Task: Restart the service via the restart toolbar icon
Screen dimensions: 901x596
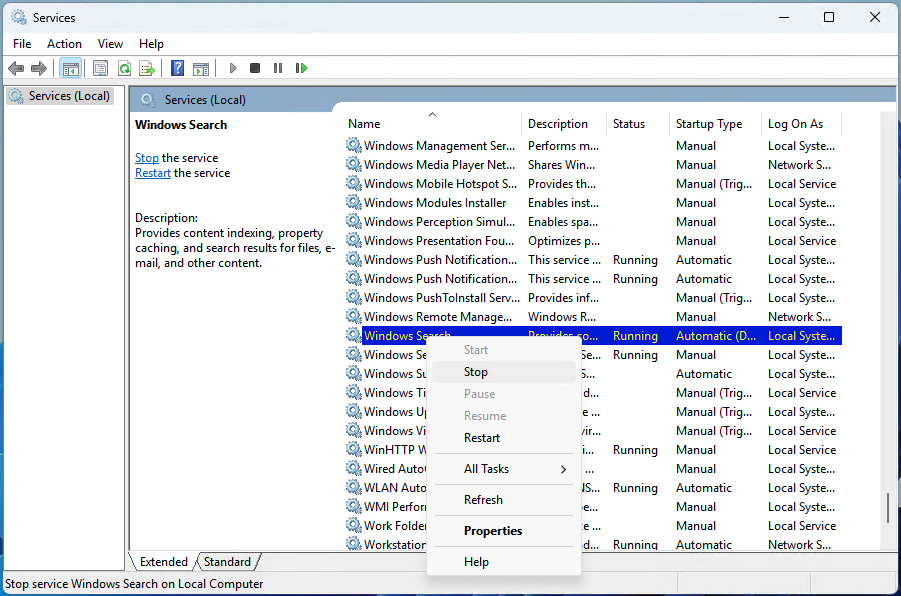Action: pyautogui.click(x=301, y=67)
